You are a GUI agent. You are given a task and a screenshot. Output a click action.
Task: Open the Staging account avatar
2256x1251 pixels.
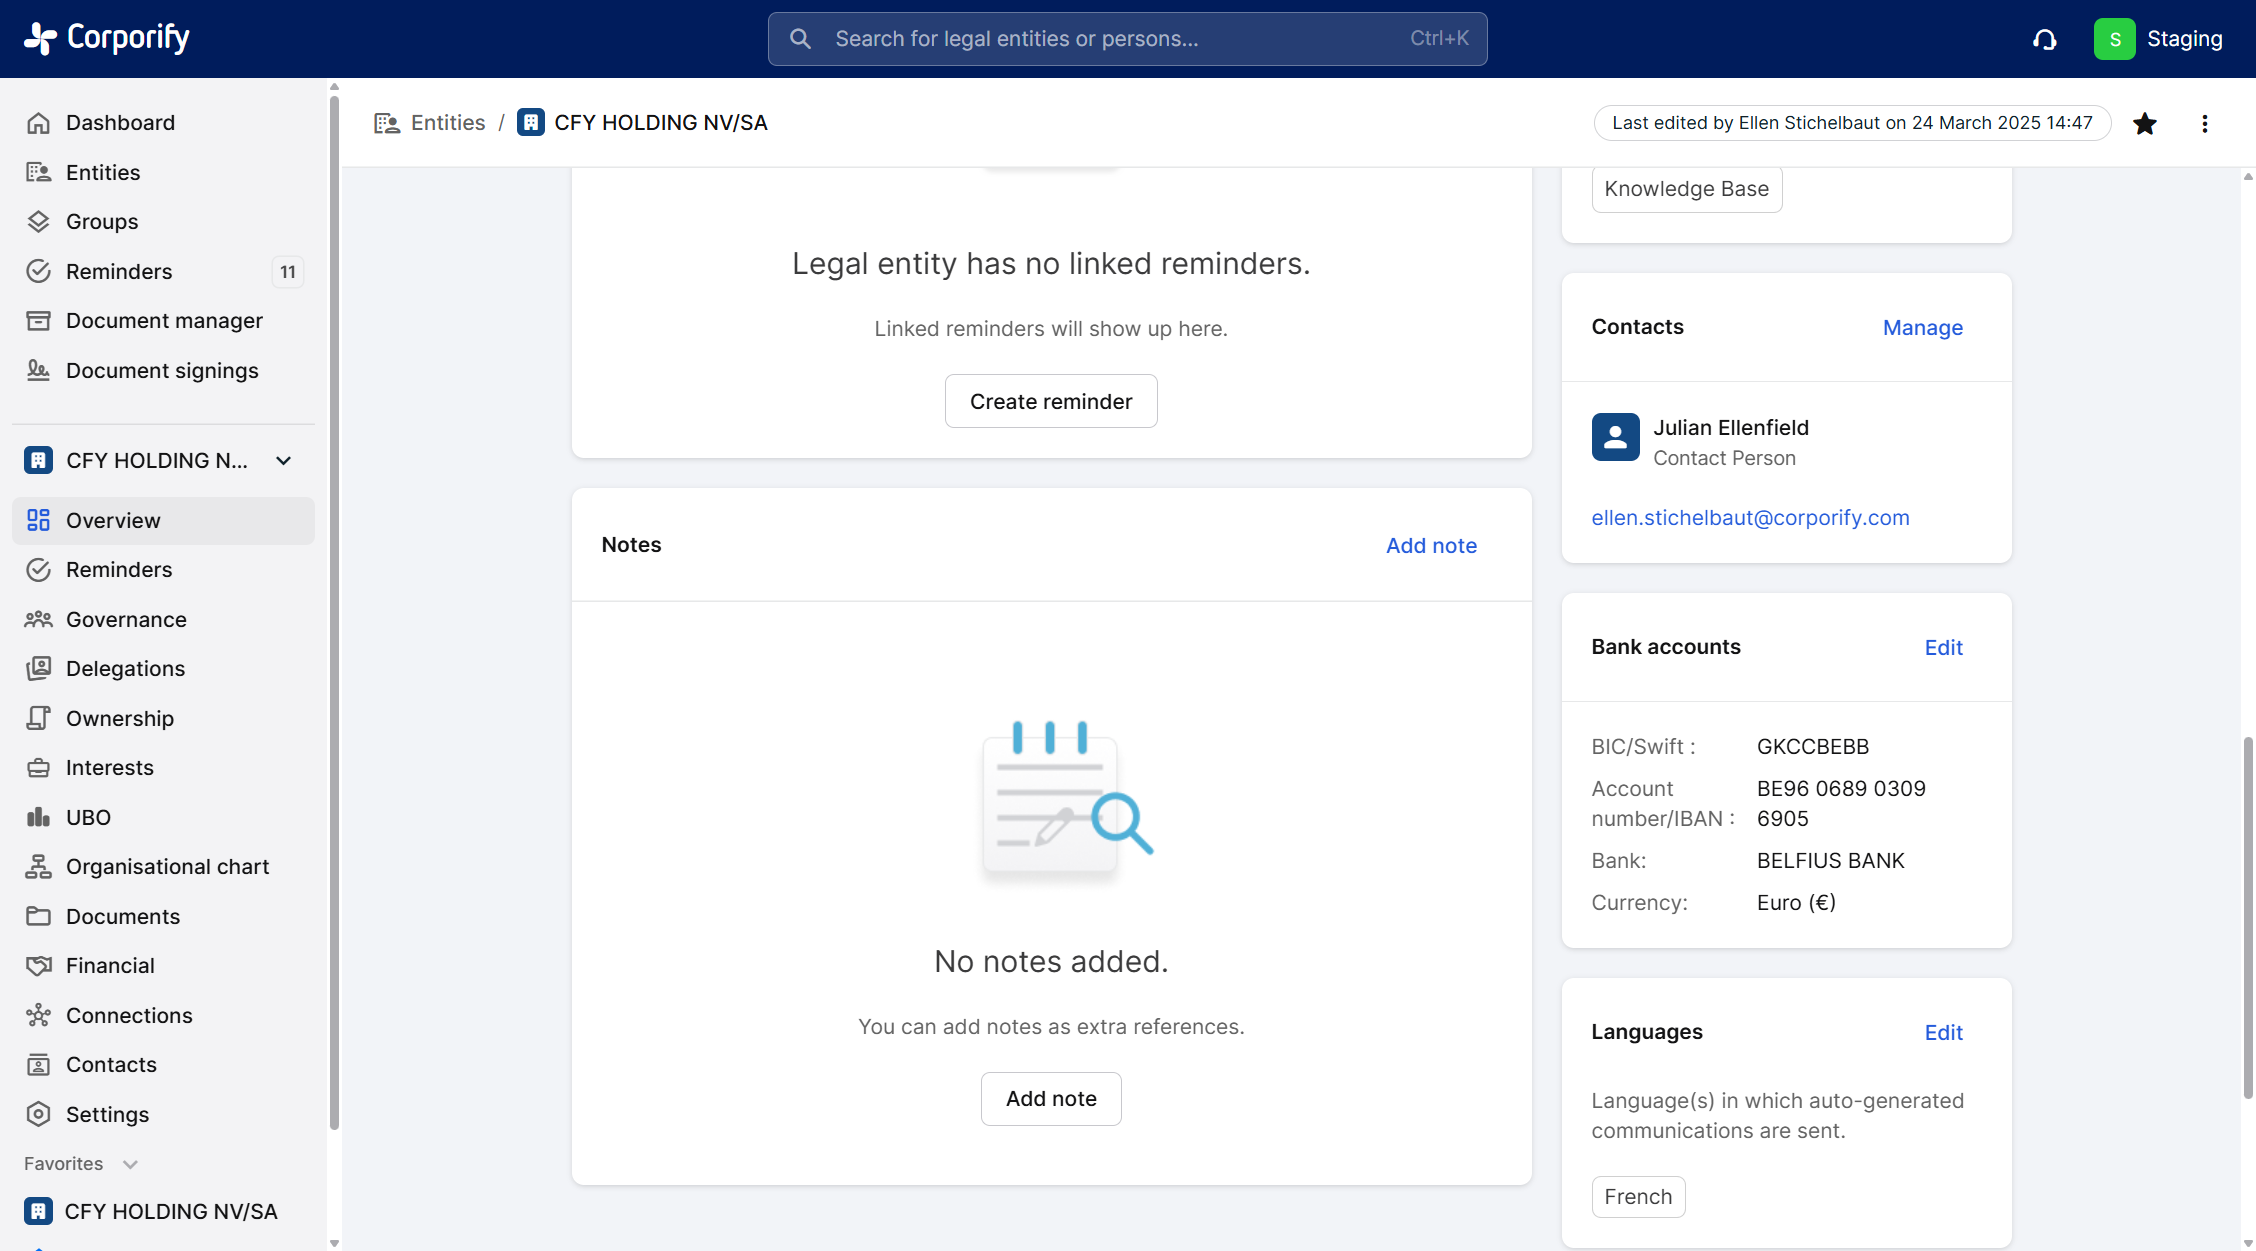2114,39
